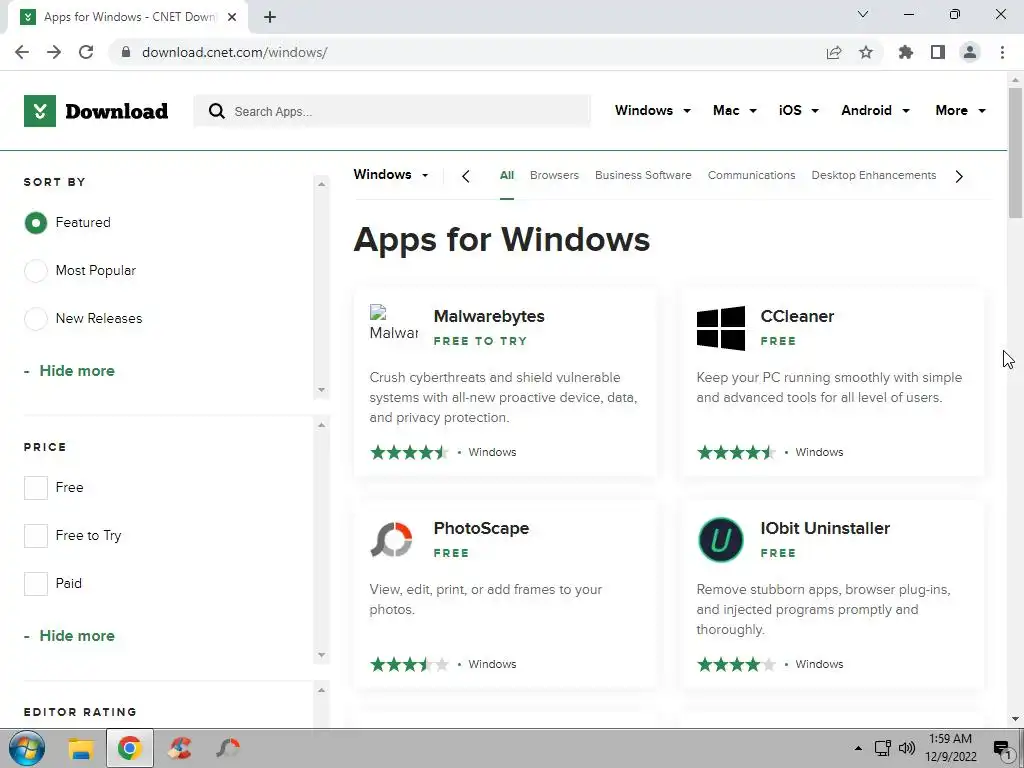Go back with the browser back arrow
Viewport: 1024px width, 768px height.
22,52
